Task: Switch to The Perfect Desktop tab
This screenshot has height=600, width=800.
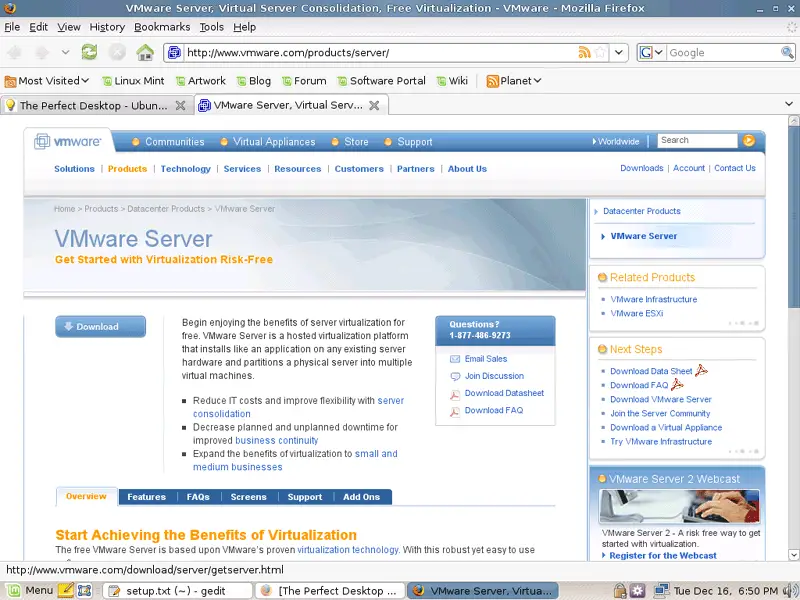Action: 96,105
